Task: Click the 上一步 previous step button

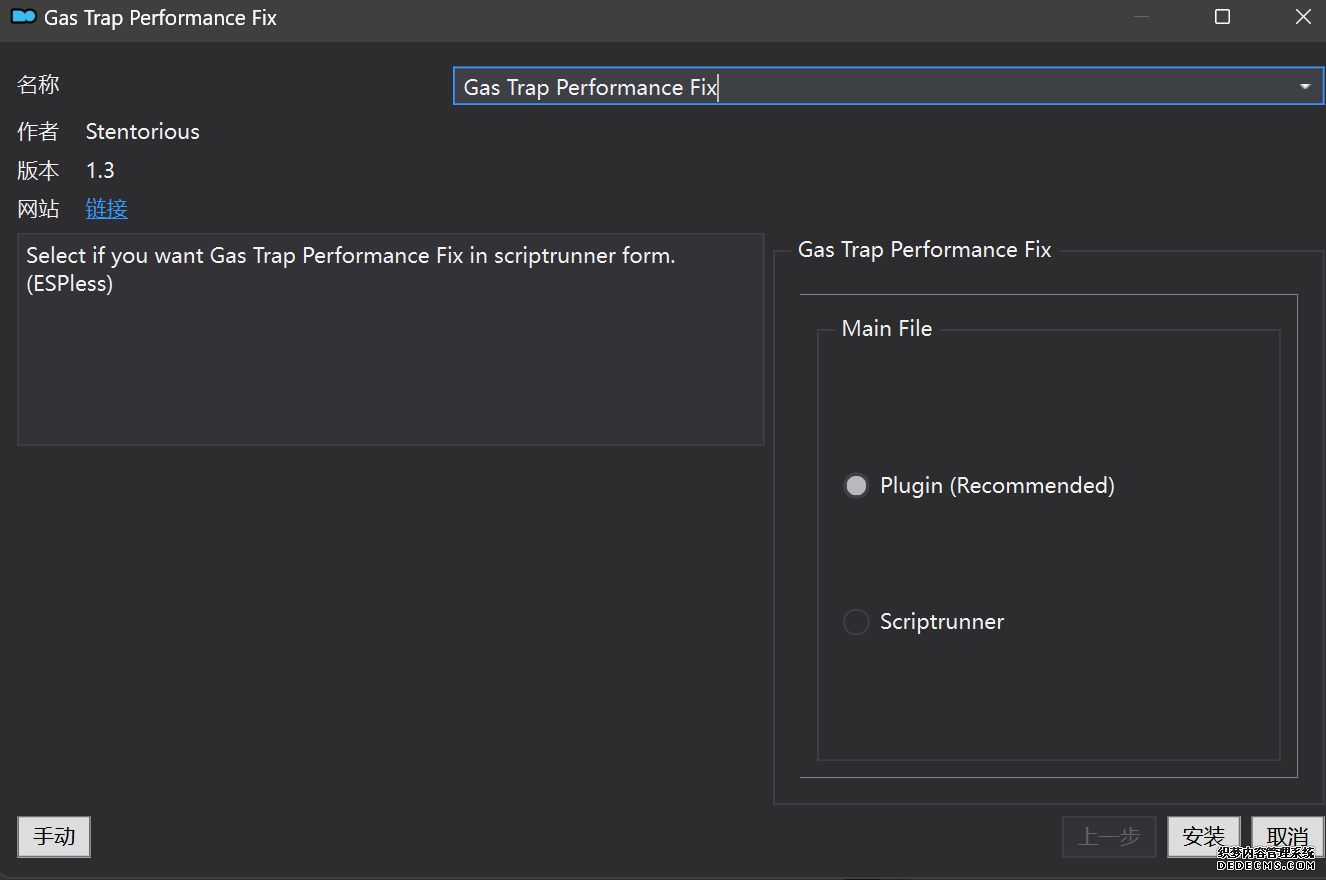Action: (1109, 837)
